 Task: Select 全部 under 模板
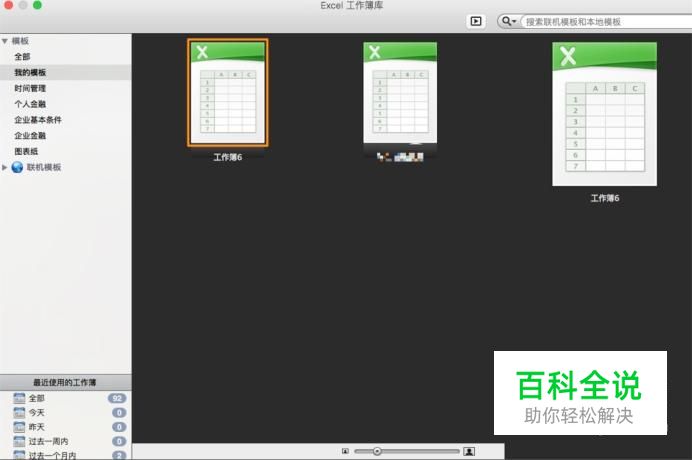22,57
